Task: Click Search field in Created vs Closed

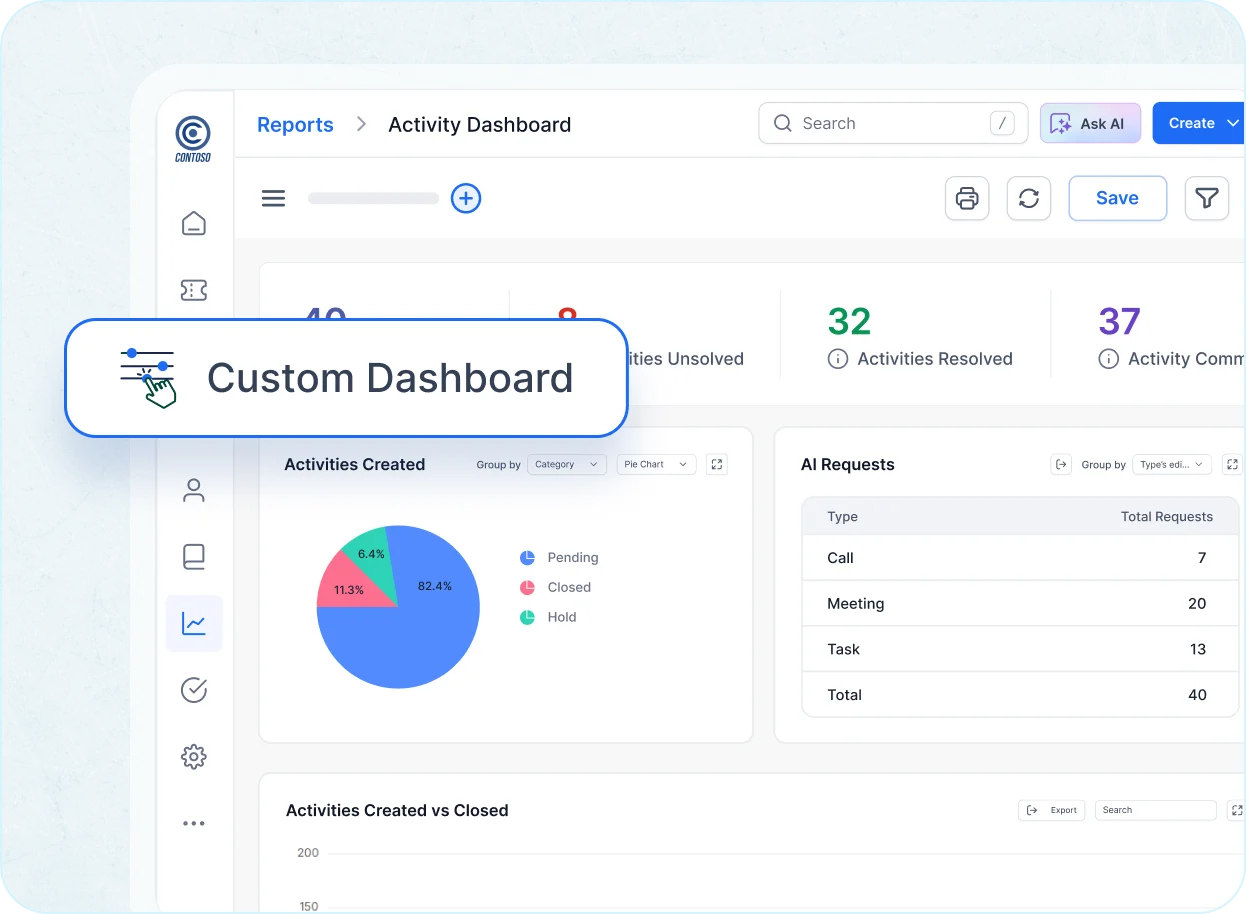Action: (x=1156, y=810)
